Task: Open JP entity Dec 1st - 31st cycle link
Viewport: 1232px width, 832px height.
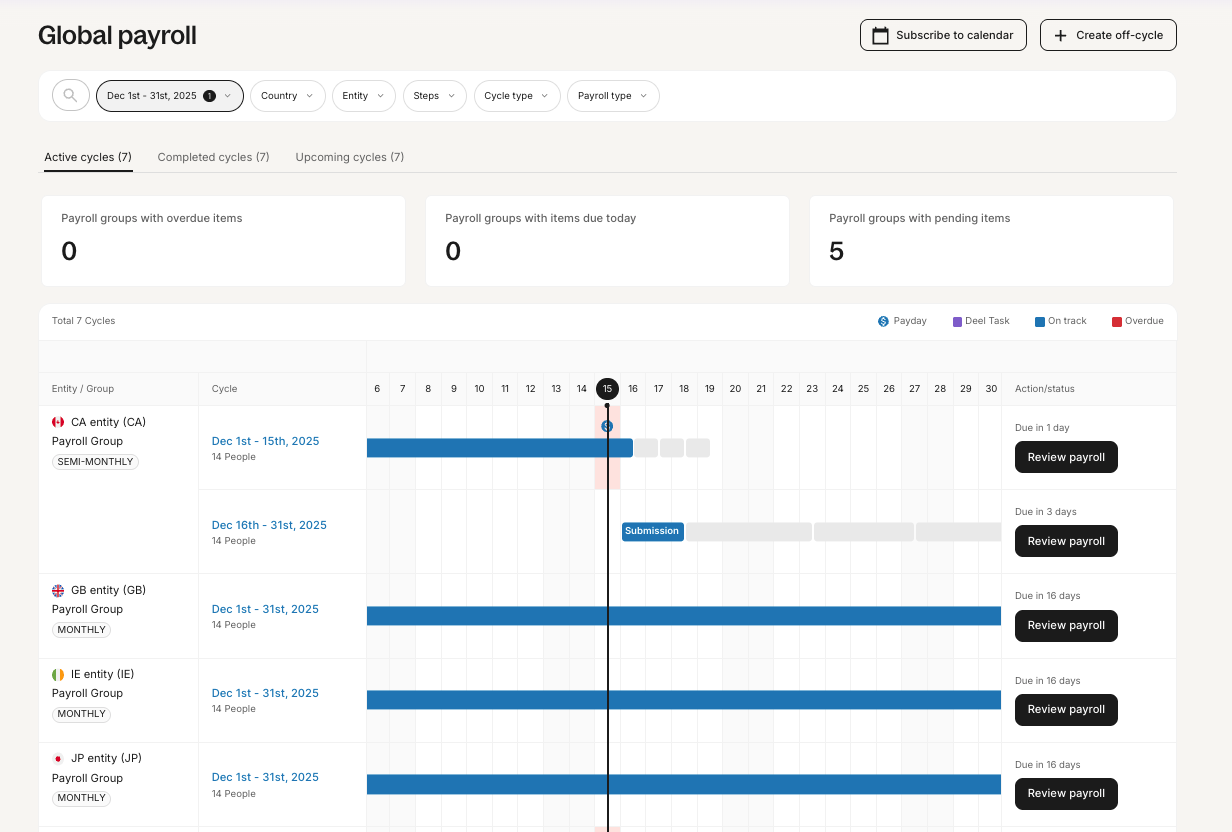Action: click(x=265, y=777)
